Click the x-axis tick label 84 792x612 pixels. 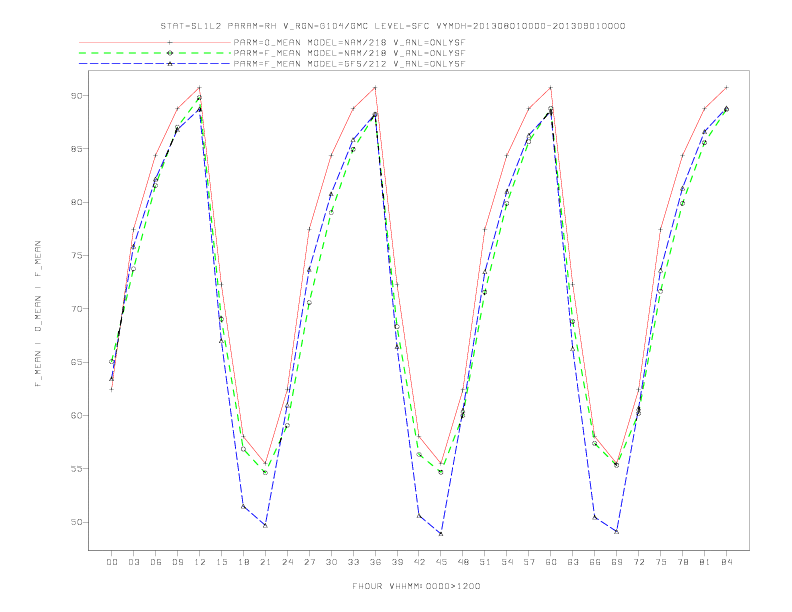click(727, 562)
